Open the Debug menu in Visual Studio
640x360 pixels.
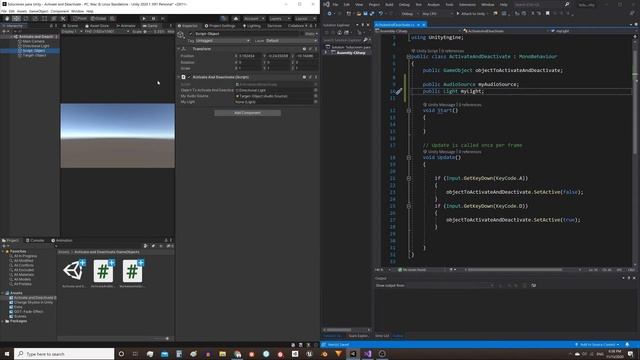click(x=404, y=4)
